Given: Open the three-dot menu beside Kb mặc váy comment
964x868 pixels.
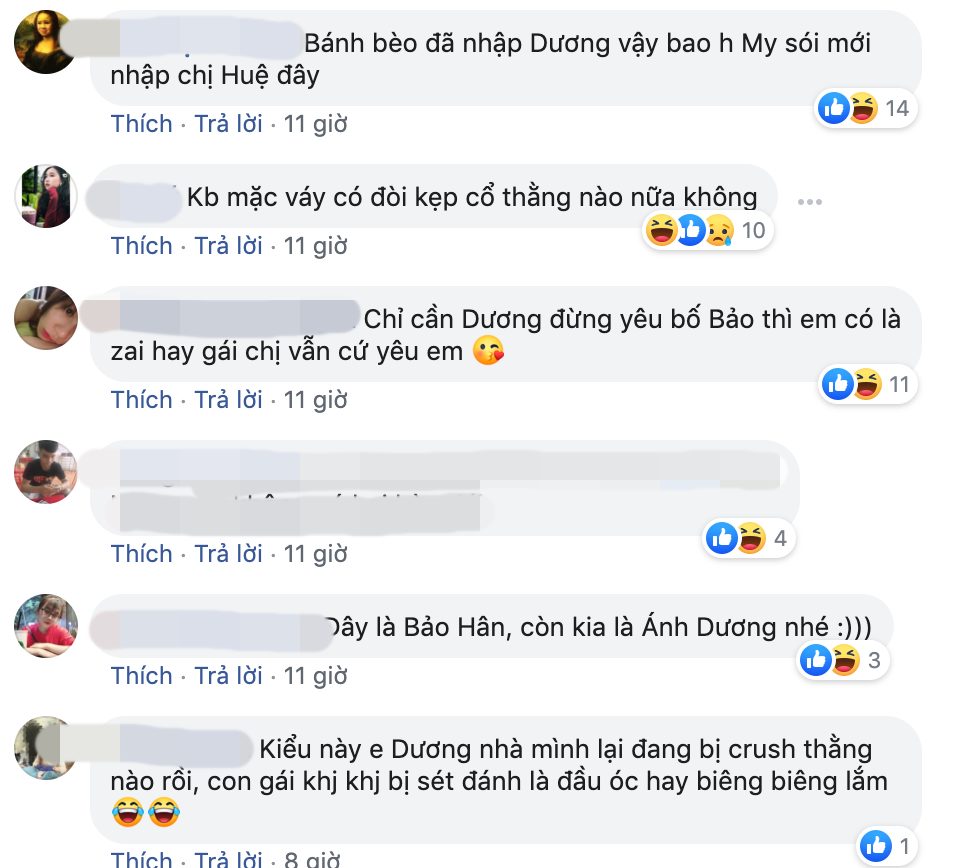Looking at the screenshot, I should (x=809, y=202).
